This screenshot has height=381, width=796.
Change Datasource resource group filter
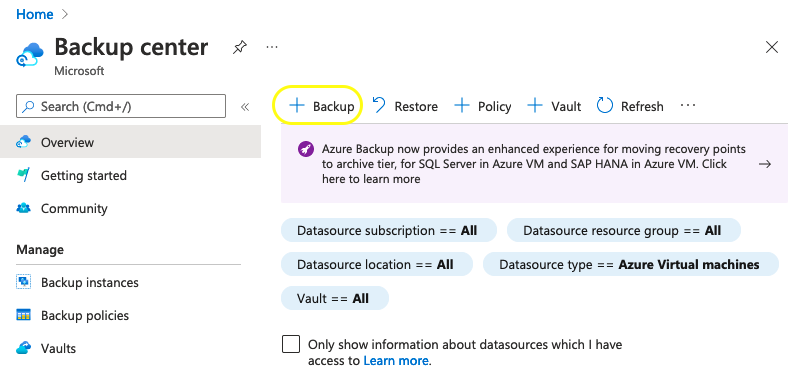pos(623,231)
